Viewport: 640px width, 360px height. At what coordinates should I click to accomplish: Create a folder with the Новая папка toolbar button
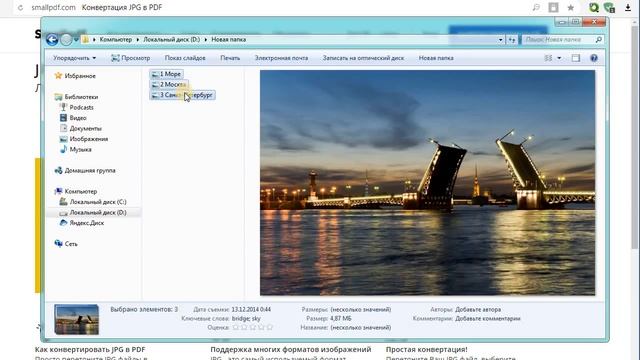[436, 58]
